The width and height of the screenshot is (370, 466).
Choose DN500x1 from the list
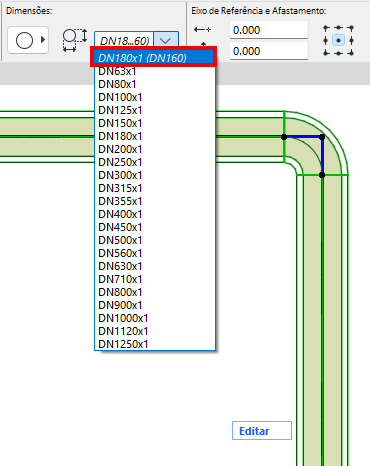pyautogui.click(x=155, y=240)
